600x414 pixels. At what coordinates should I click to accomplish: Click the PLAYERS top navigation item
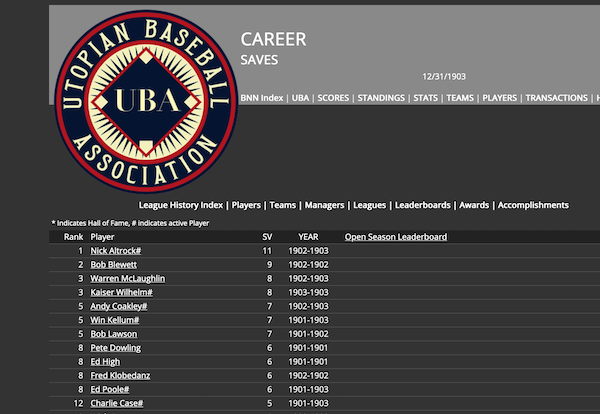click(x=500, y=98)
